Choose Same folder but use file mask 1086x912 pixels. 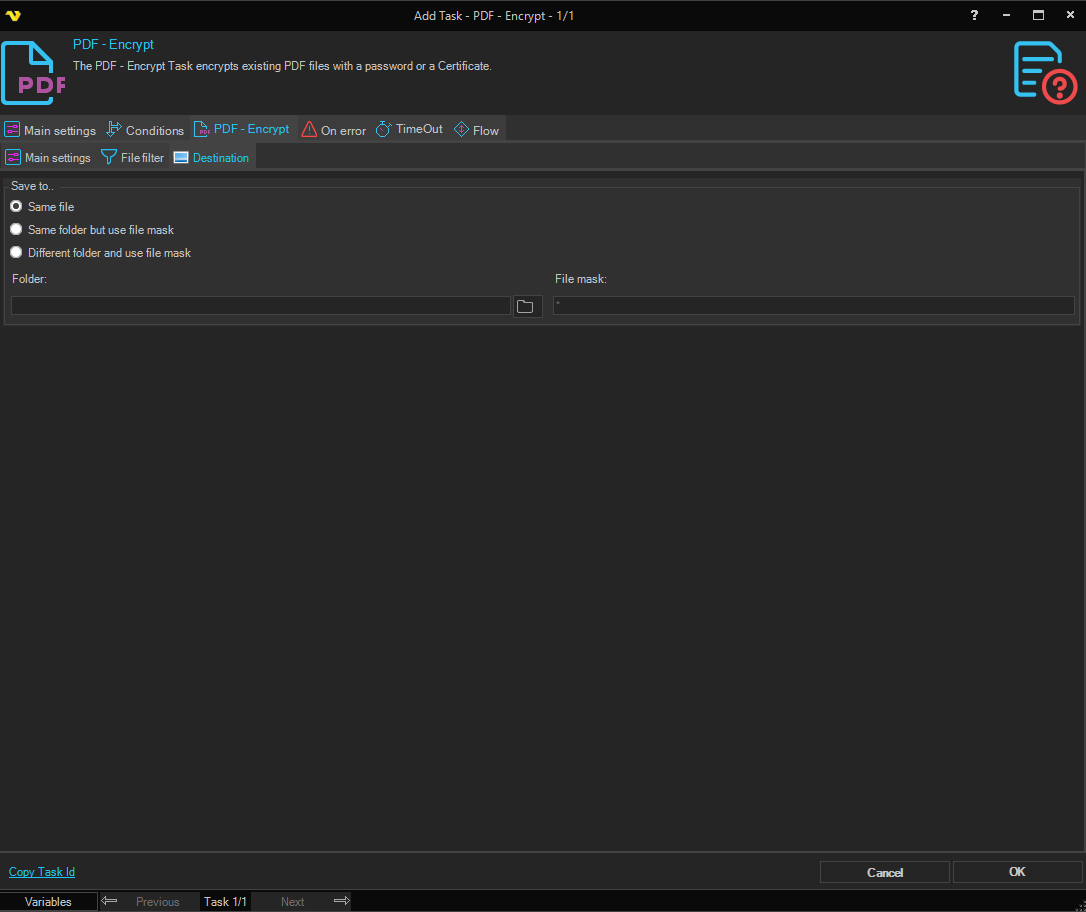[16, 230]
